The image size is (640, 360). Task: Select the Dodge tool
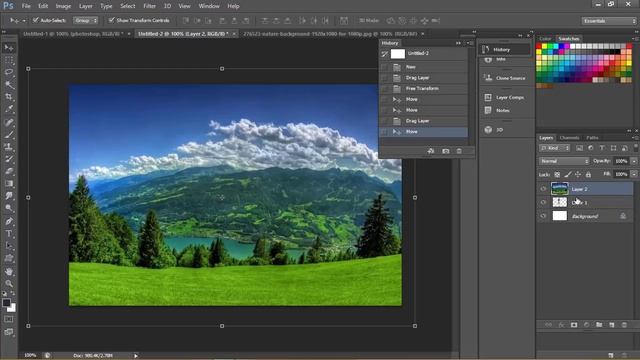click(x=9, y=208)
